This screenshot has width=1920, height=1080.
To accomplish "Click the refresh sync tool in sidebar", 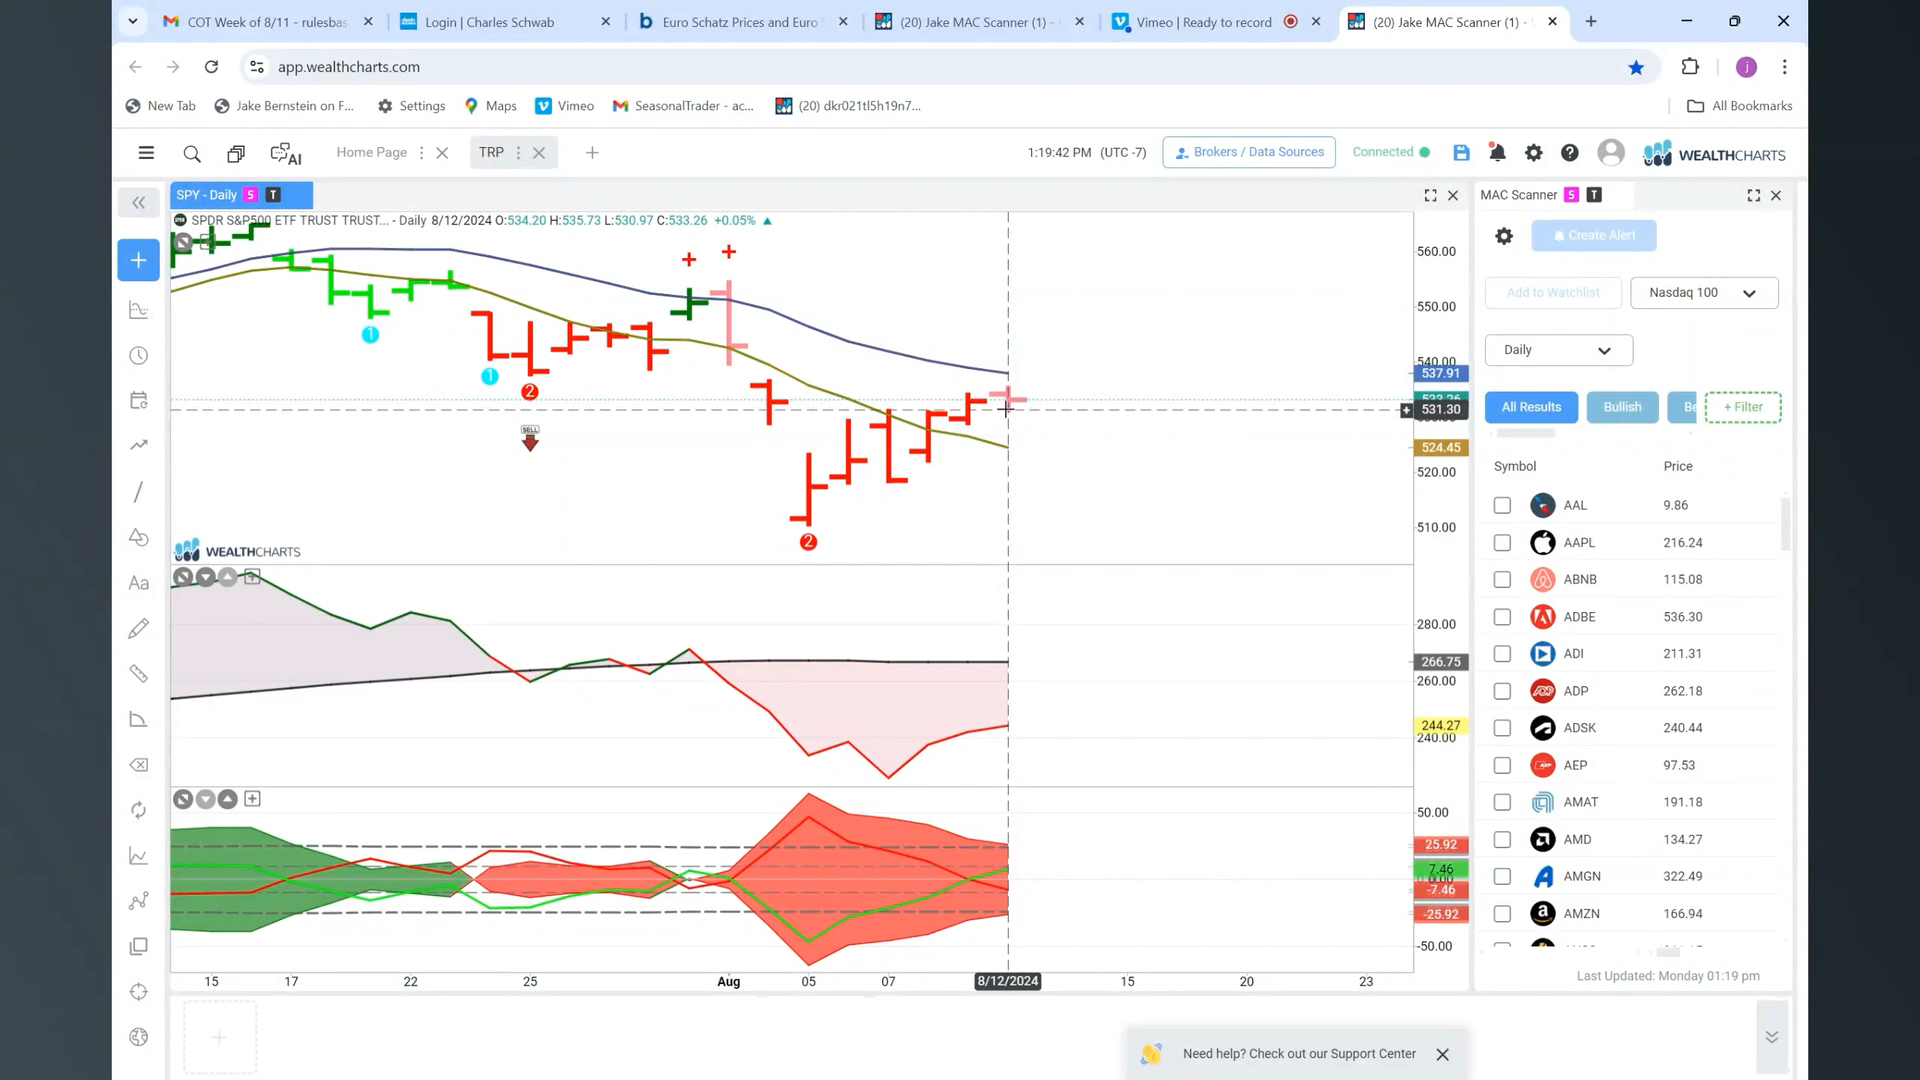I will click(x=139, y=810).
